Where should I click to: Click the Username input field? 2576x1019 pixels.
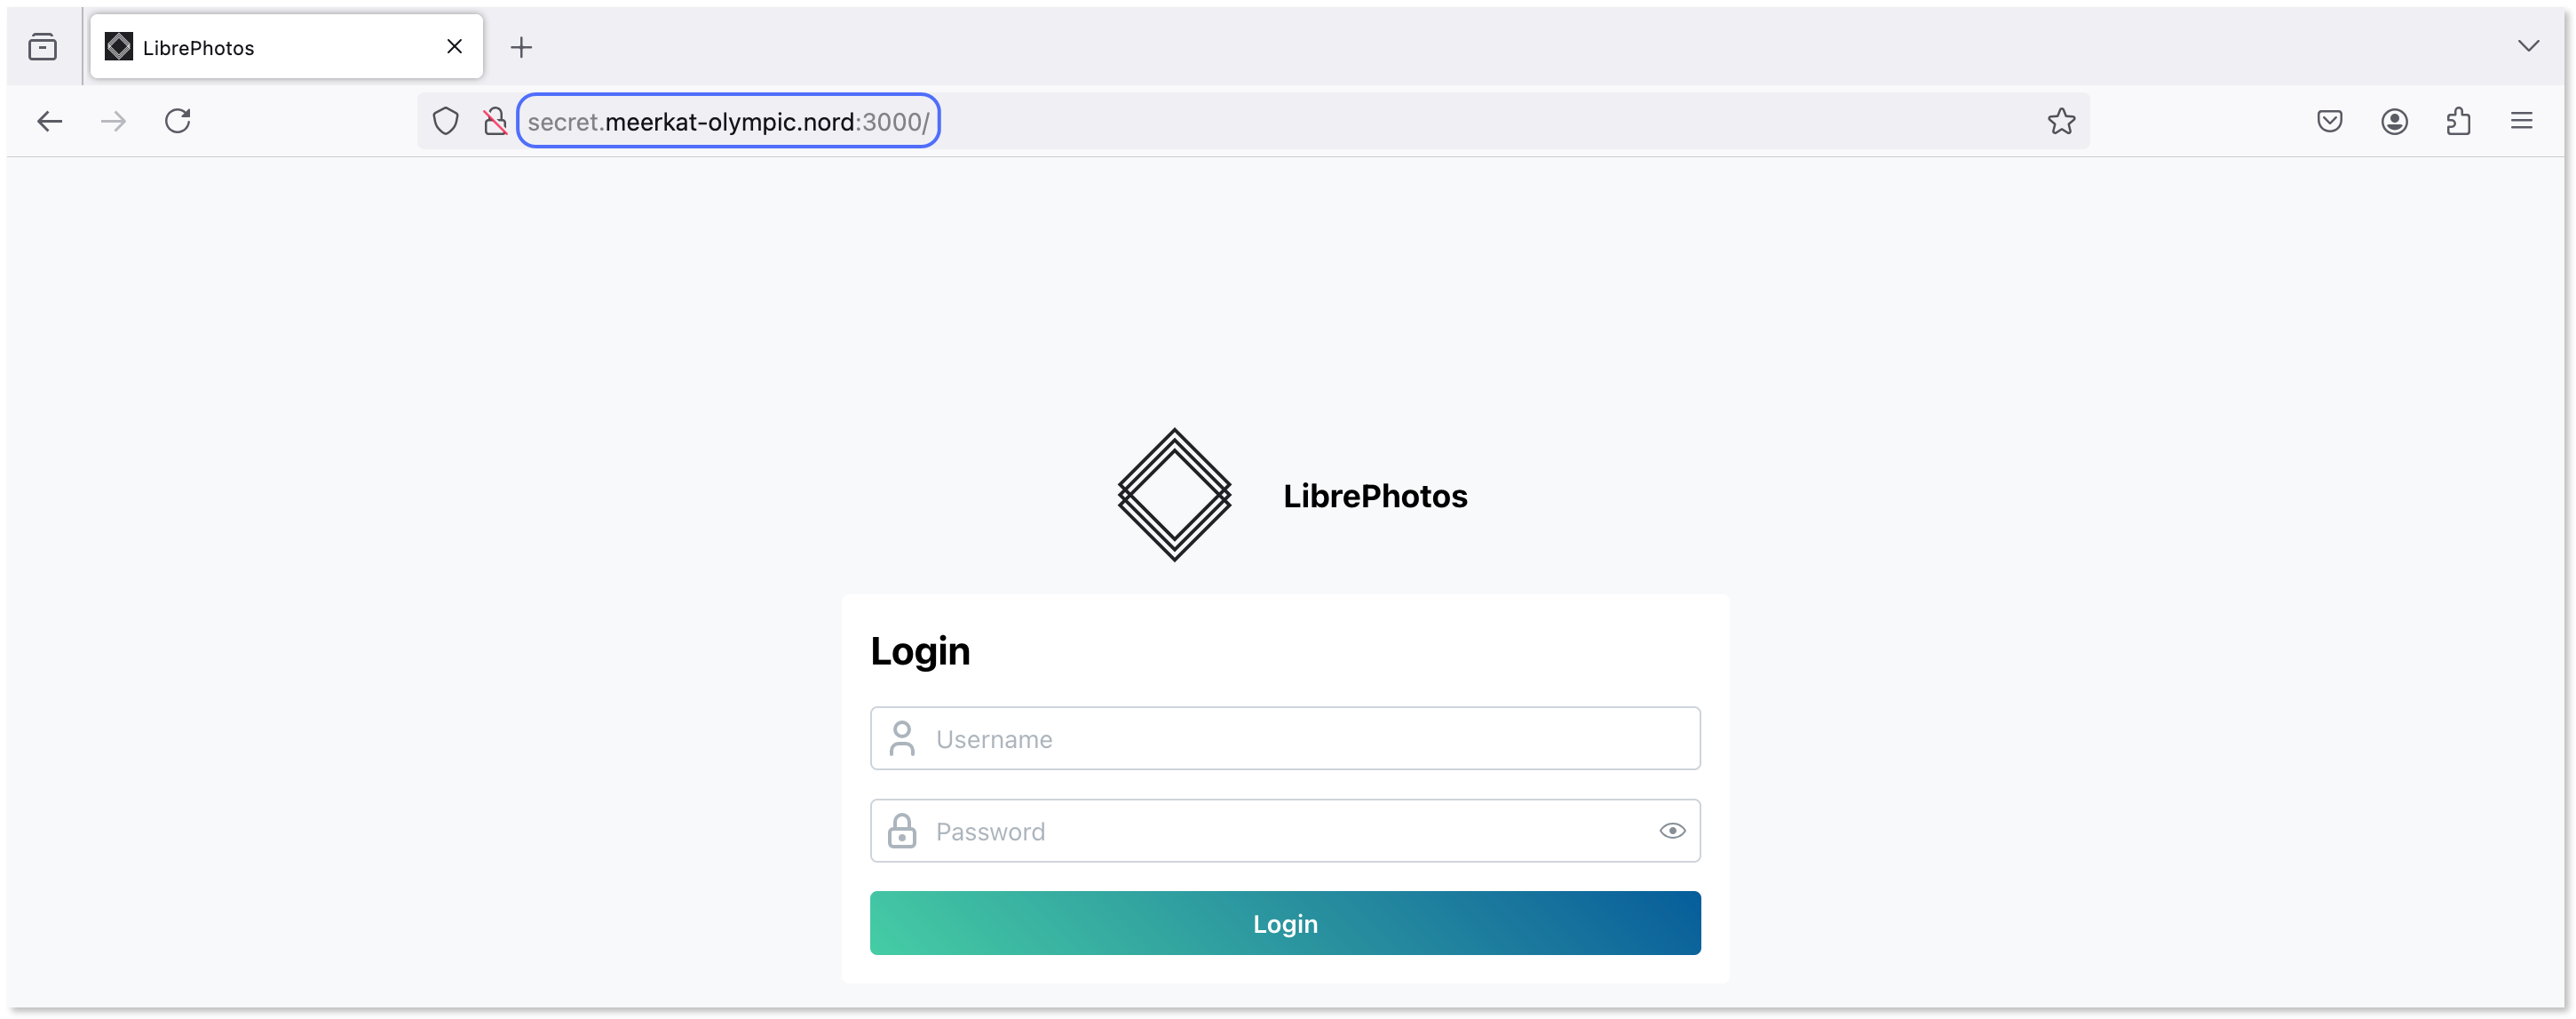click(1285, 738)
